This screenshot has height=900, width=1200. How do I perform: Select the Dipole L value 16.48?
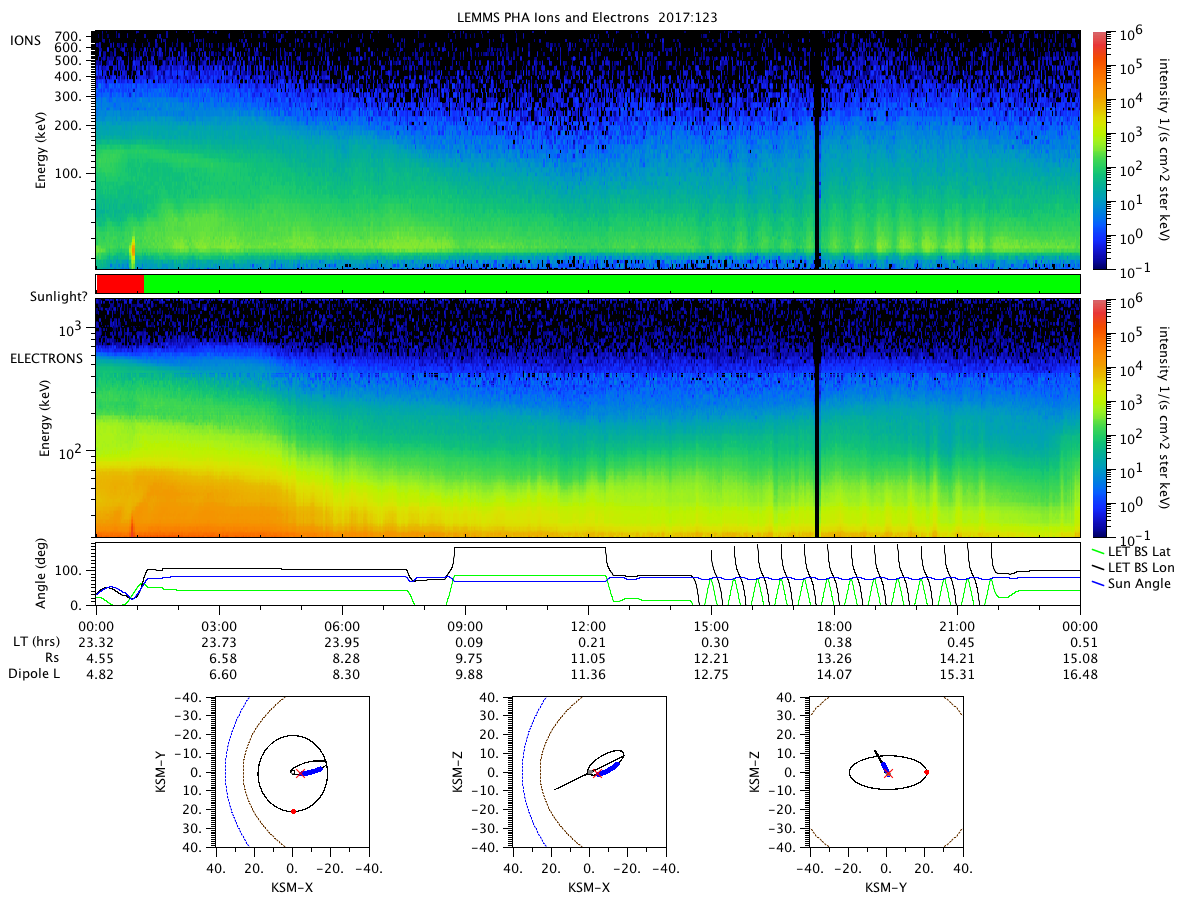pos(1080,674)
